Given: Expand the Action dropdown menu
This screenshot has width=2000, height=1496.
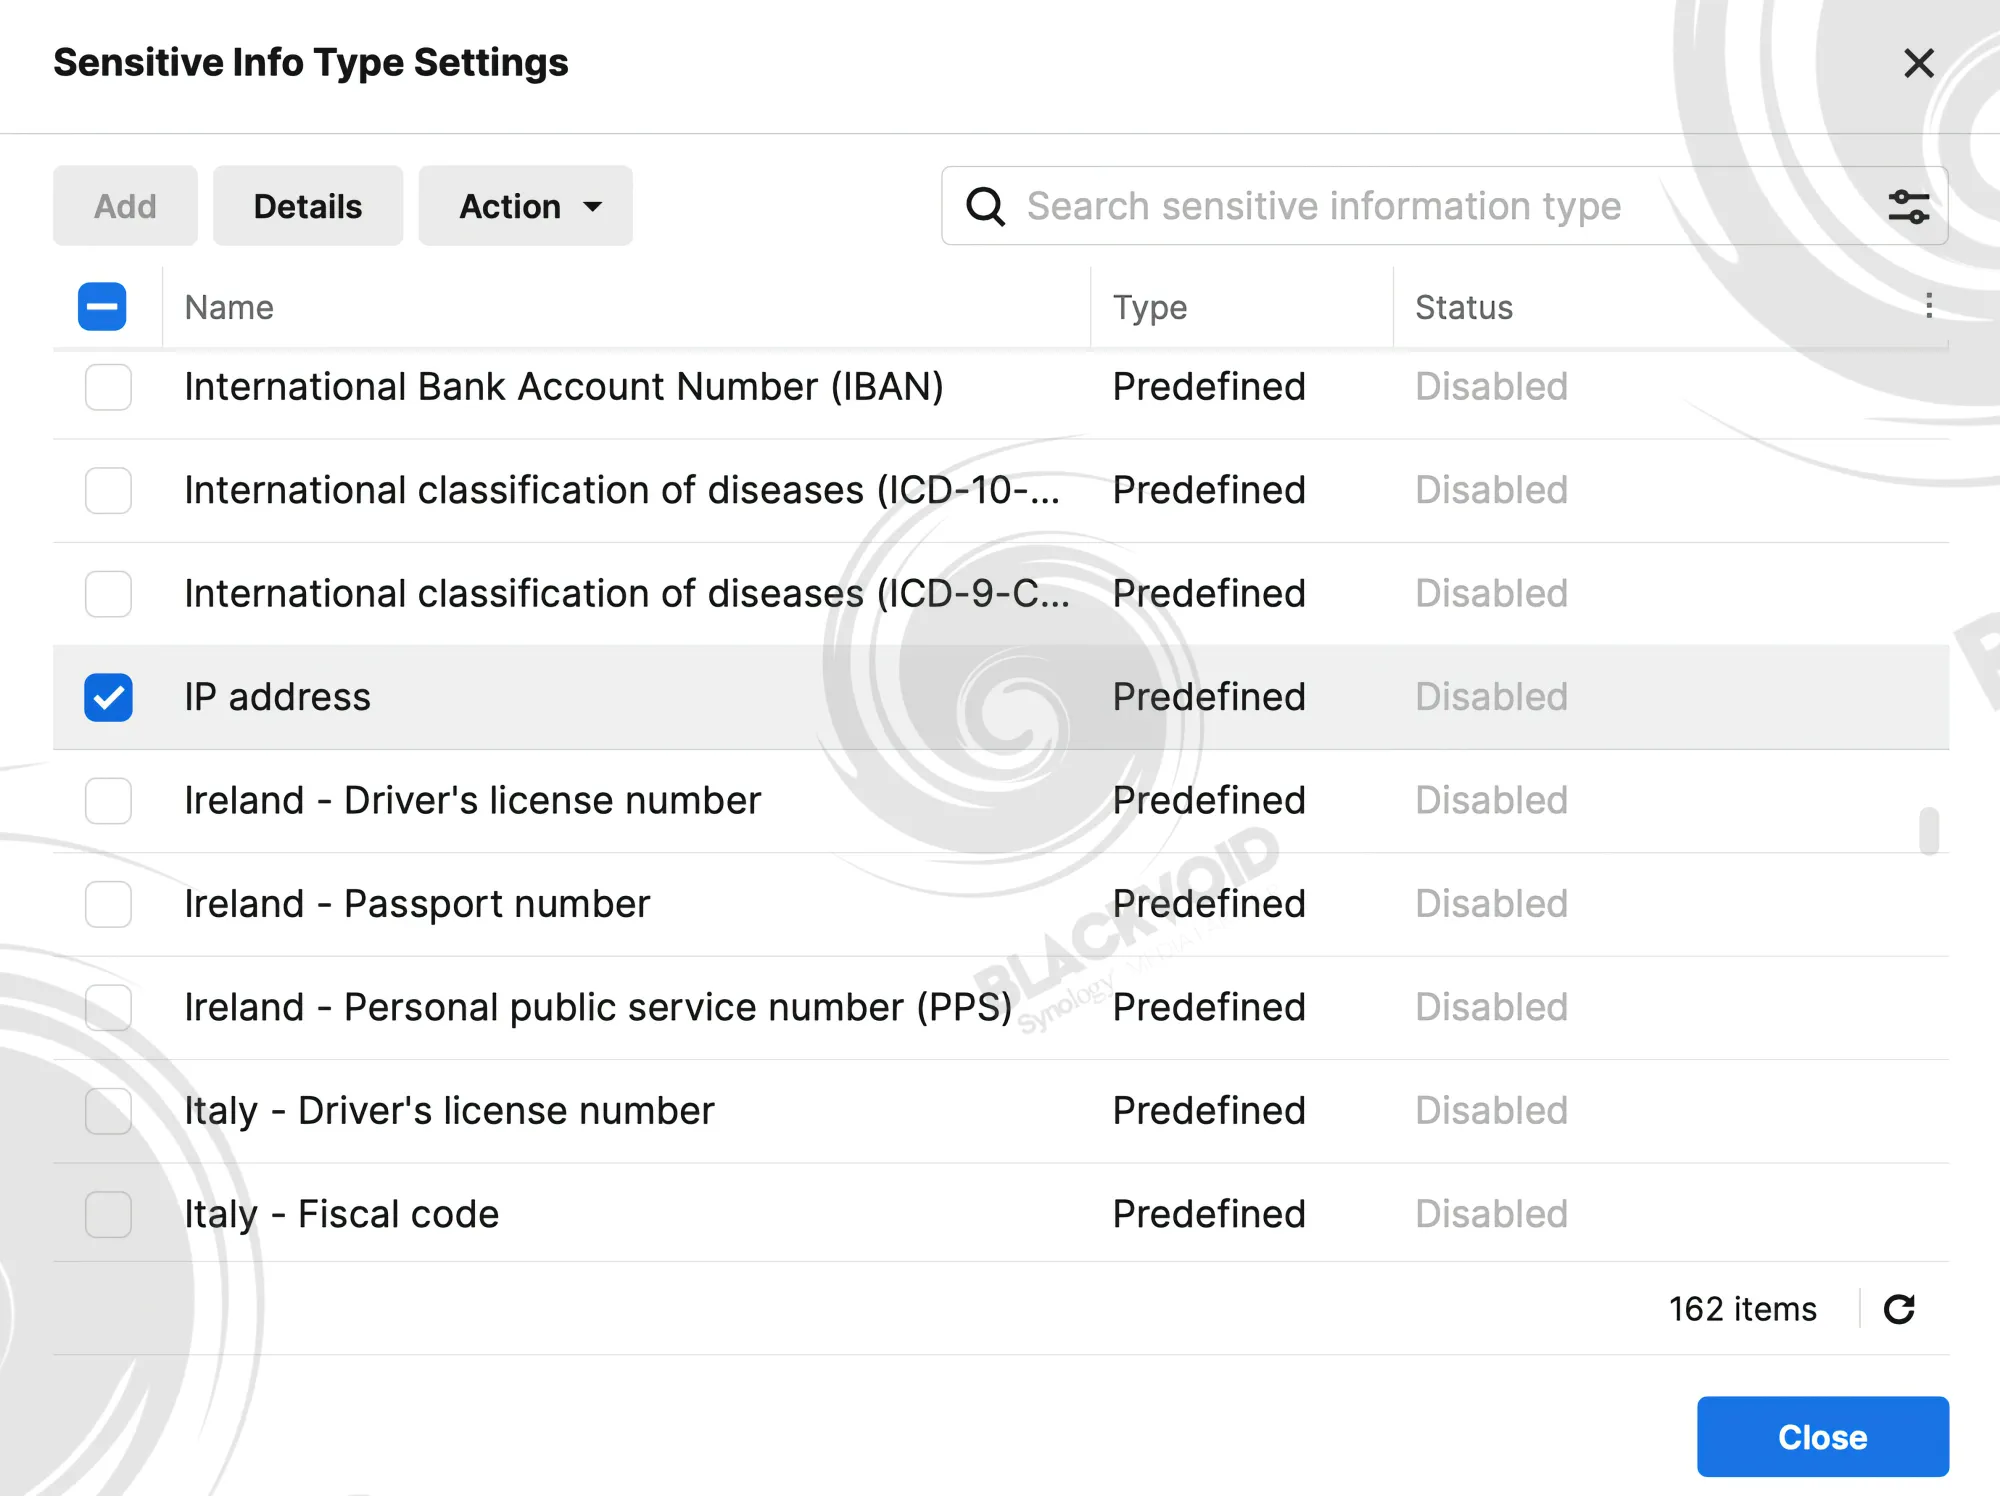Looking at the screenshot, I should (526, 206).
